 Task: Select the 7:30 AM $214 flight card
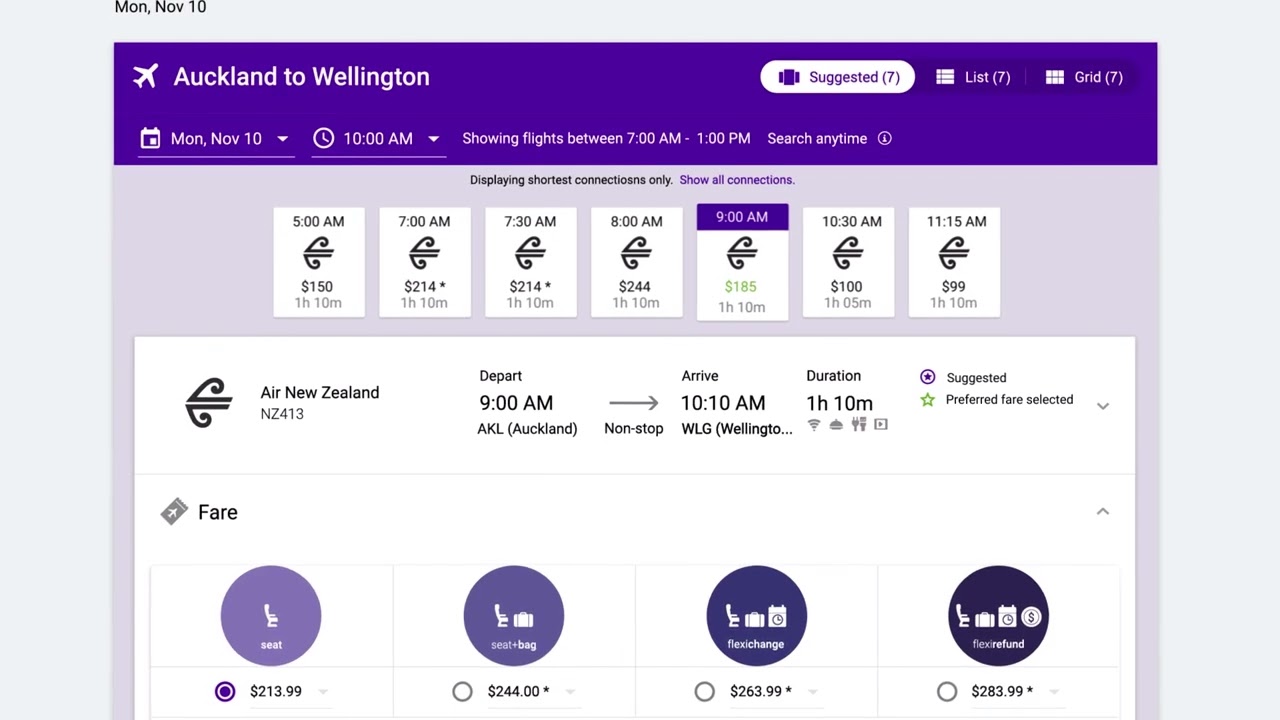[530, 262]
